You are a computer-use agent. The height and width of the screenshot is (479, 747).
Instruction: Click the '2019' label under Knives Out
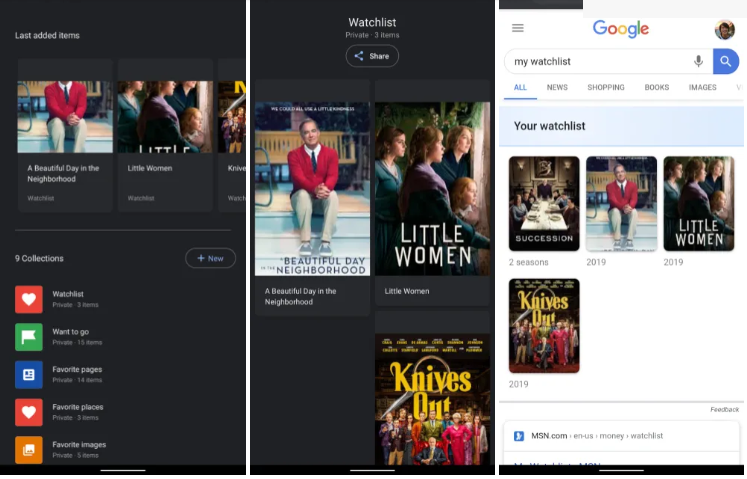[518, 384]
